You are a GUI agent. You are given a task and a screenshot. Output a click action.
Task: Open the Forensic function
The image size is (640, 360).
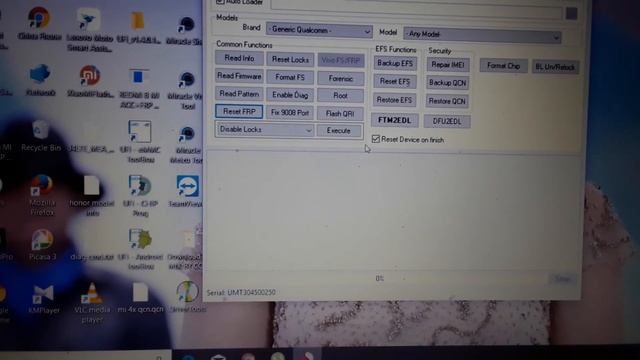(x=340, y=78)
